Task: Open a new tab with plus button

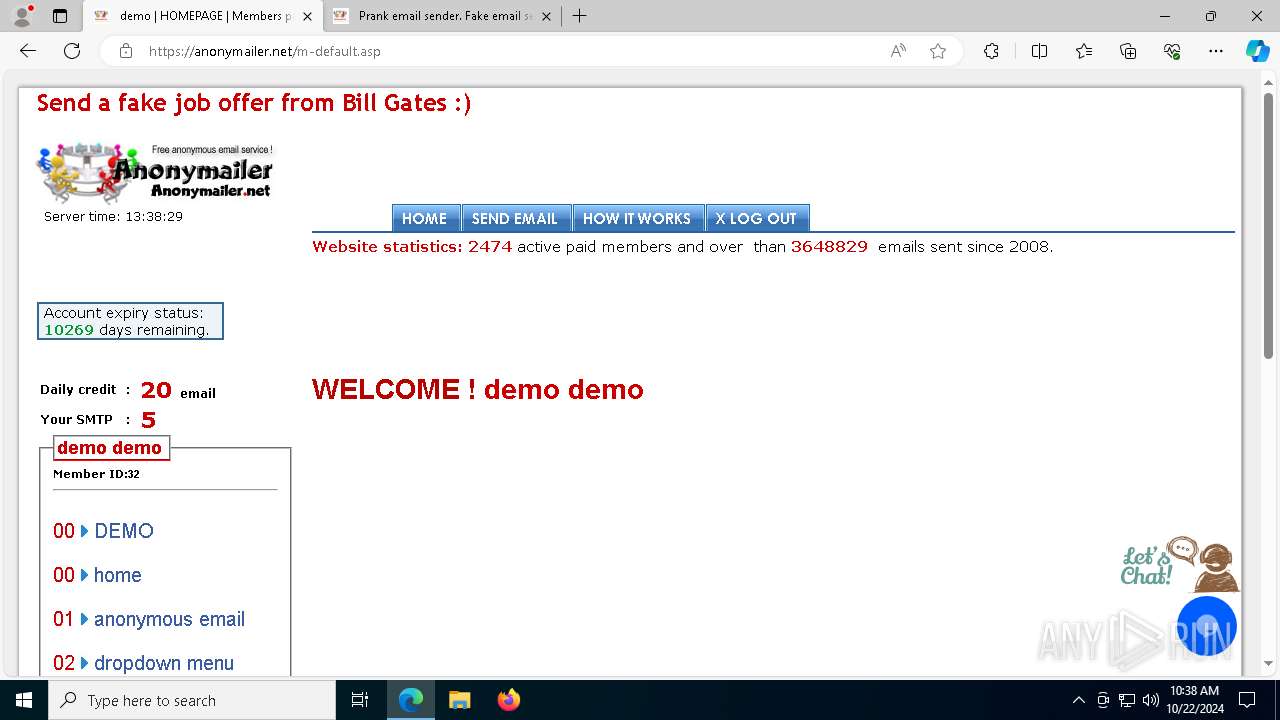Action: pyautogui.click(x=579, y=16)
